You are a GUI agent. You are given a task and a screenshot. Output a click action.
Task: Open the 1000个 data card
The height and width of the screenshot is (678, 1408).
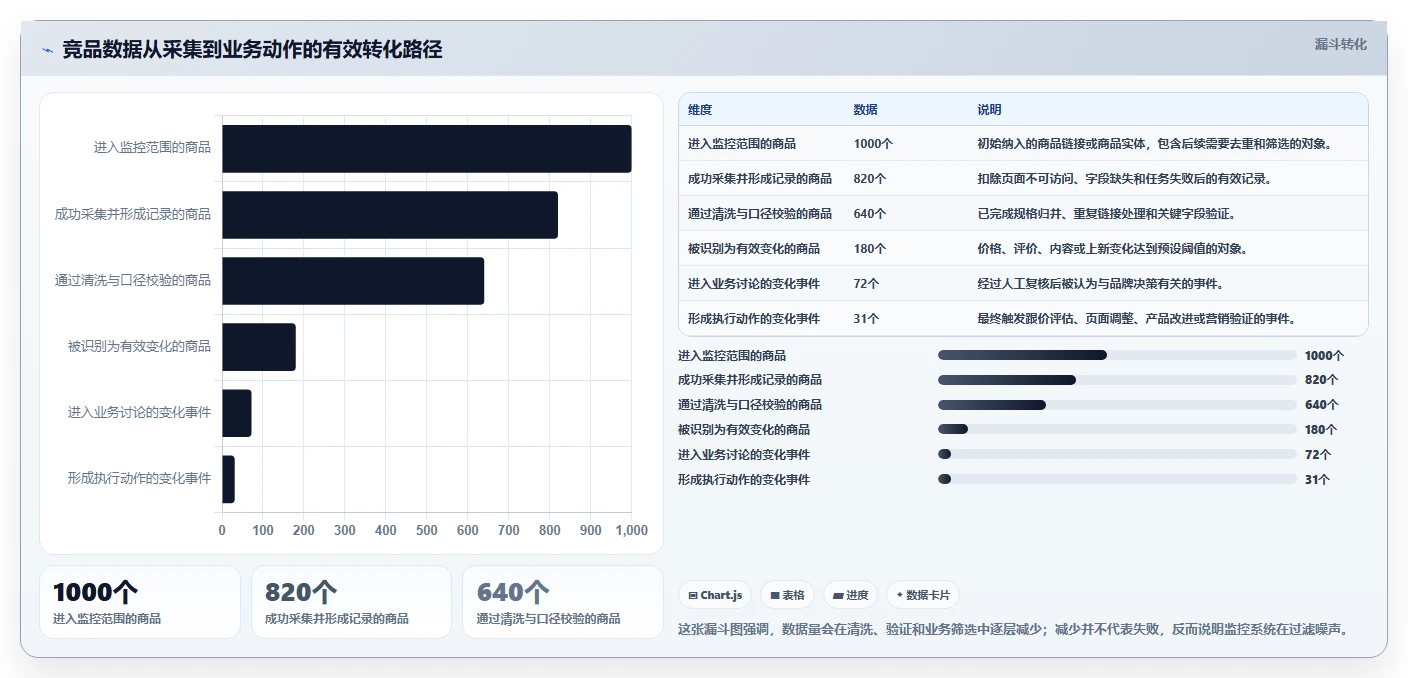tap(140, 602)
